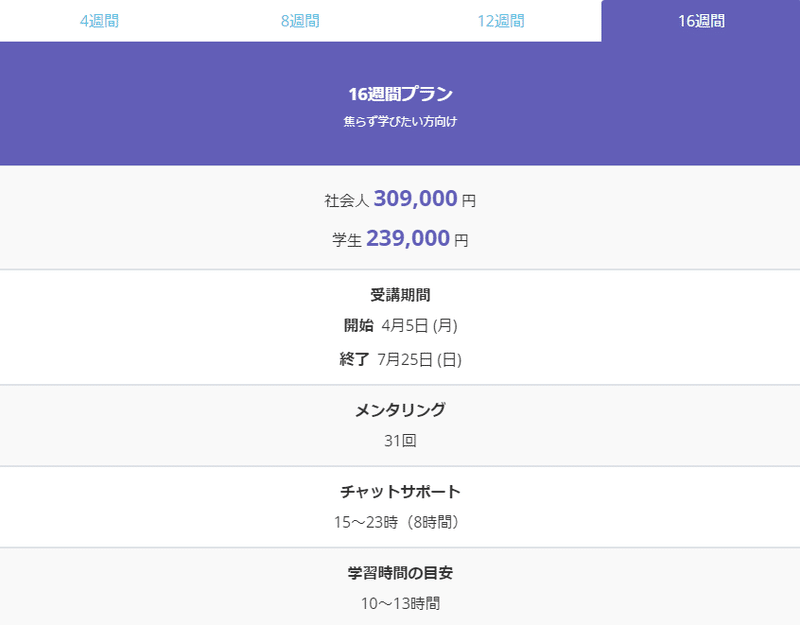The image size is (800, 625).
Task: Switch to the 8週間 plan tab
Action: click(x=300, y=21)
